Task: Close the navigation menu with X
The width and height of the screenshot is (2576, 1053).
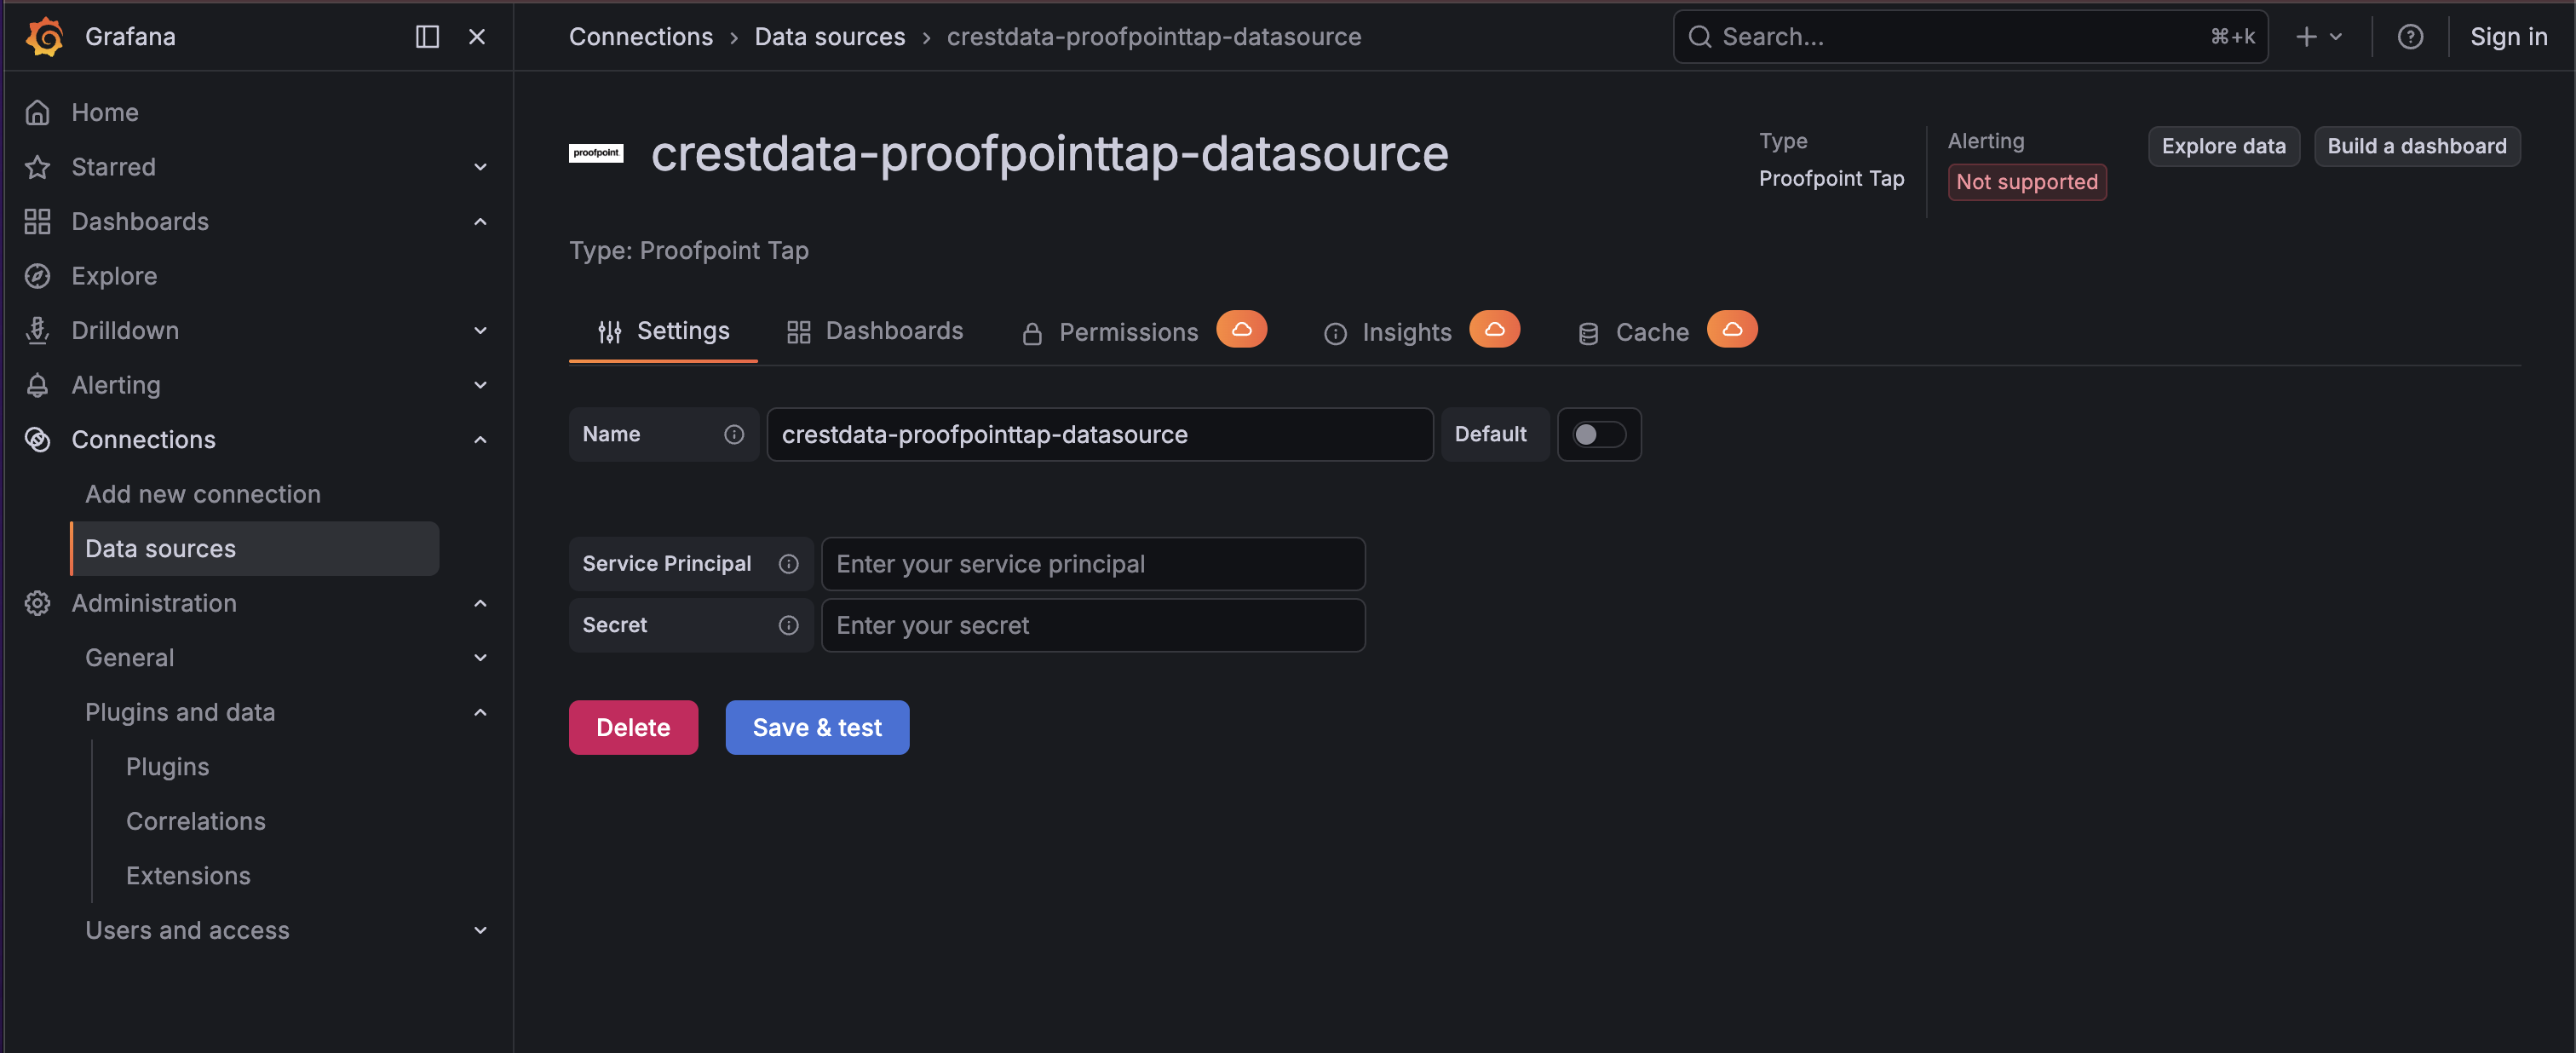Action: tap(477, 36)
